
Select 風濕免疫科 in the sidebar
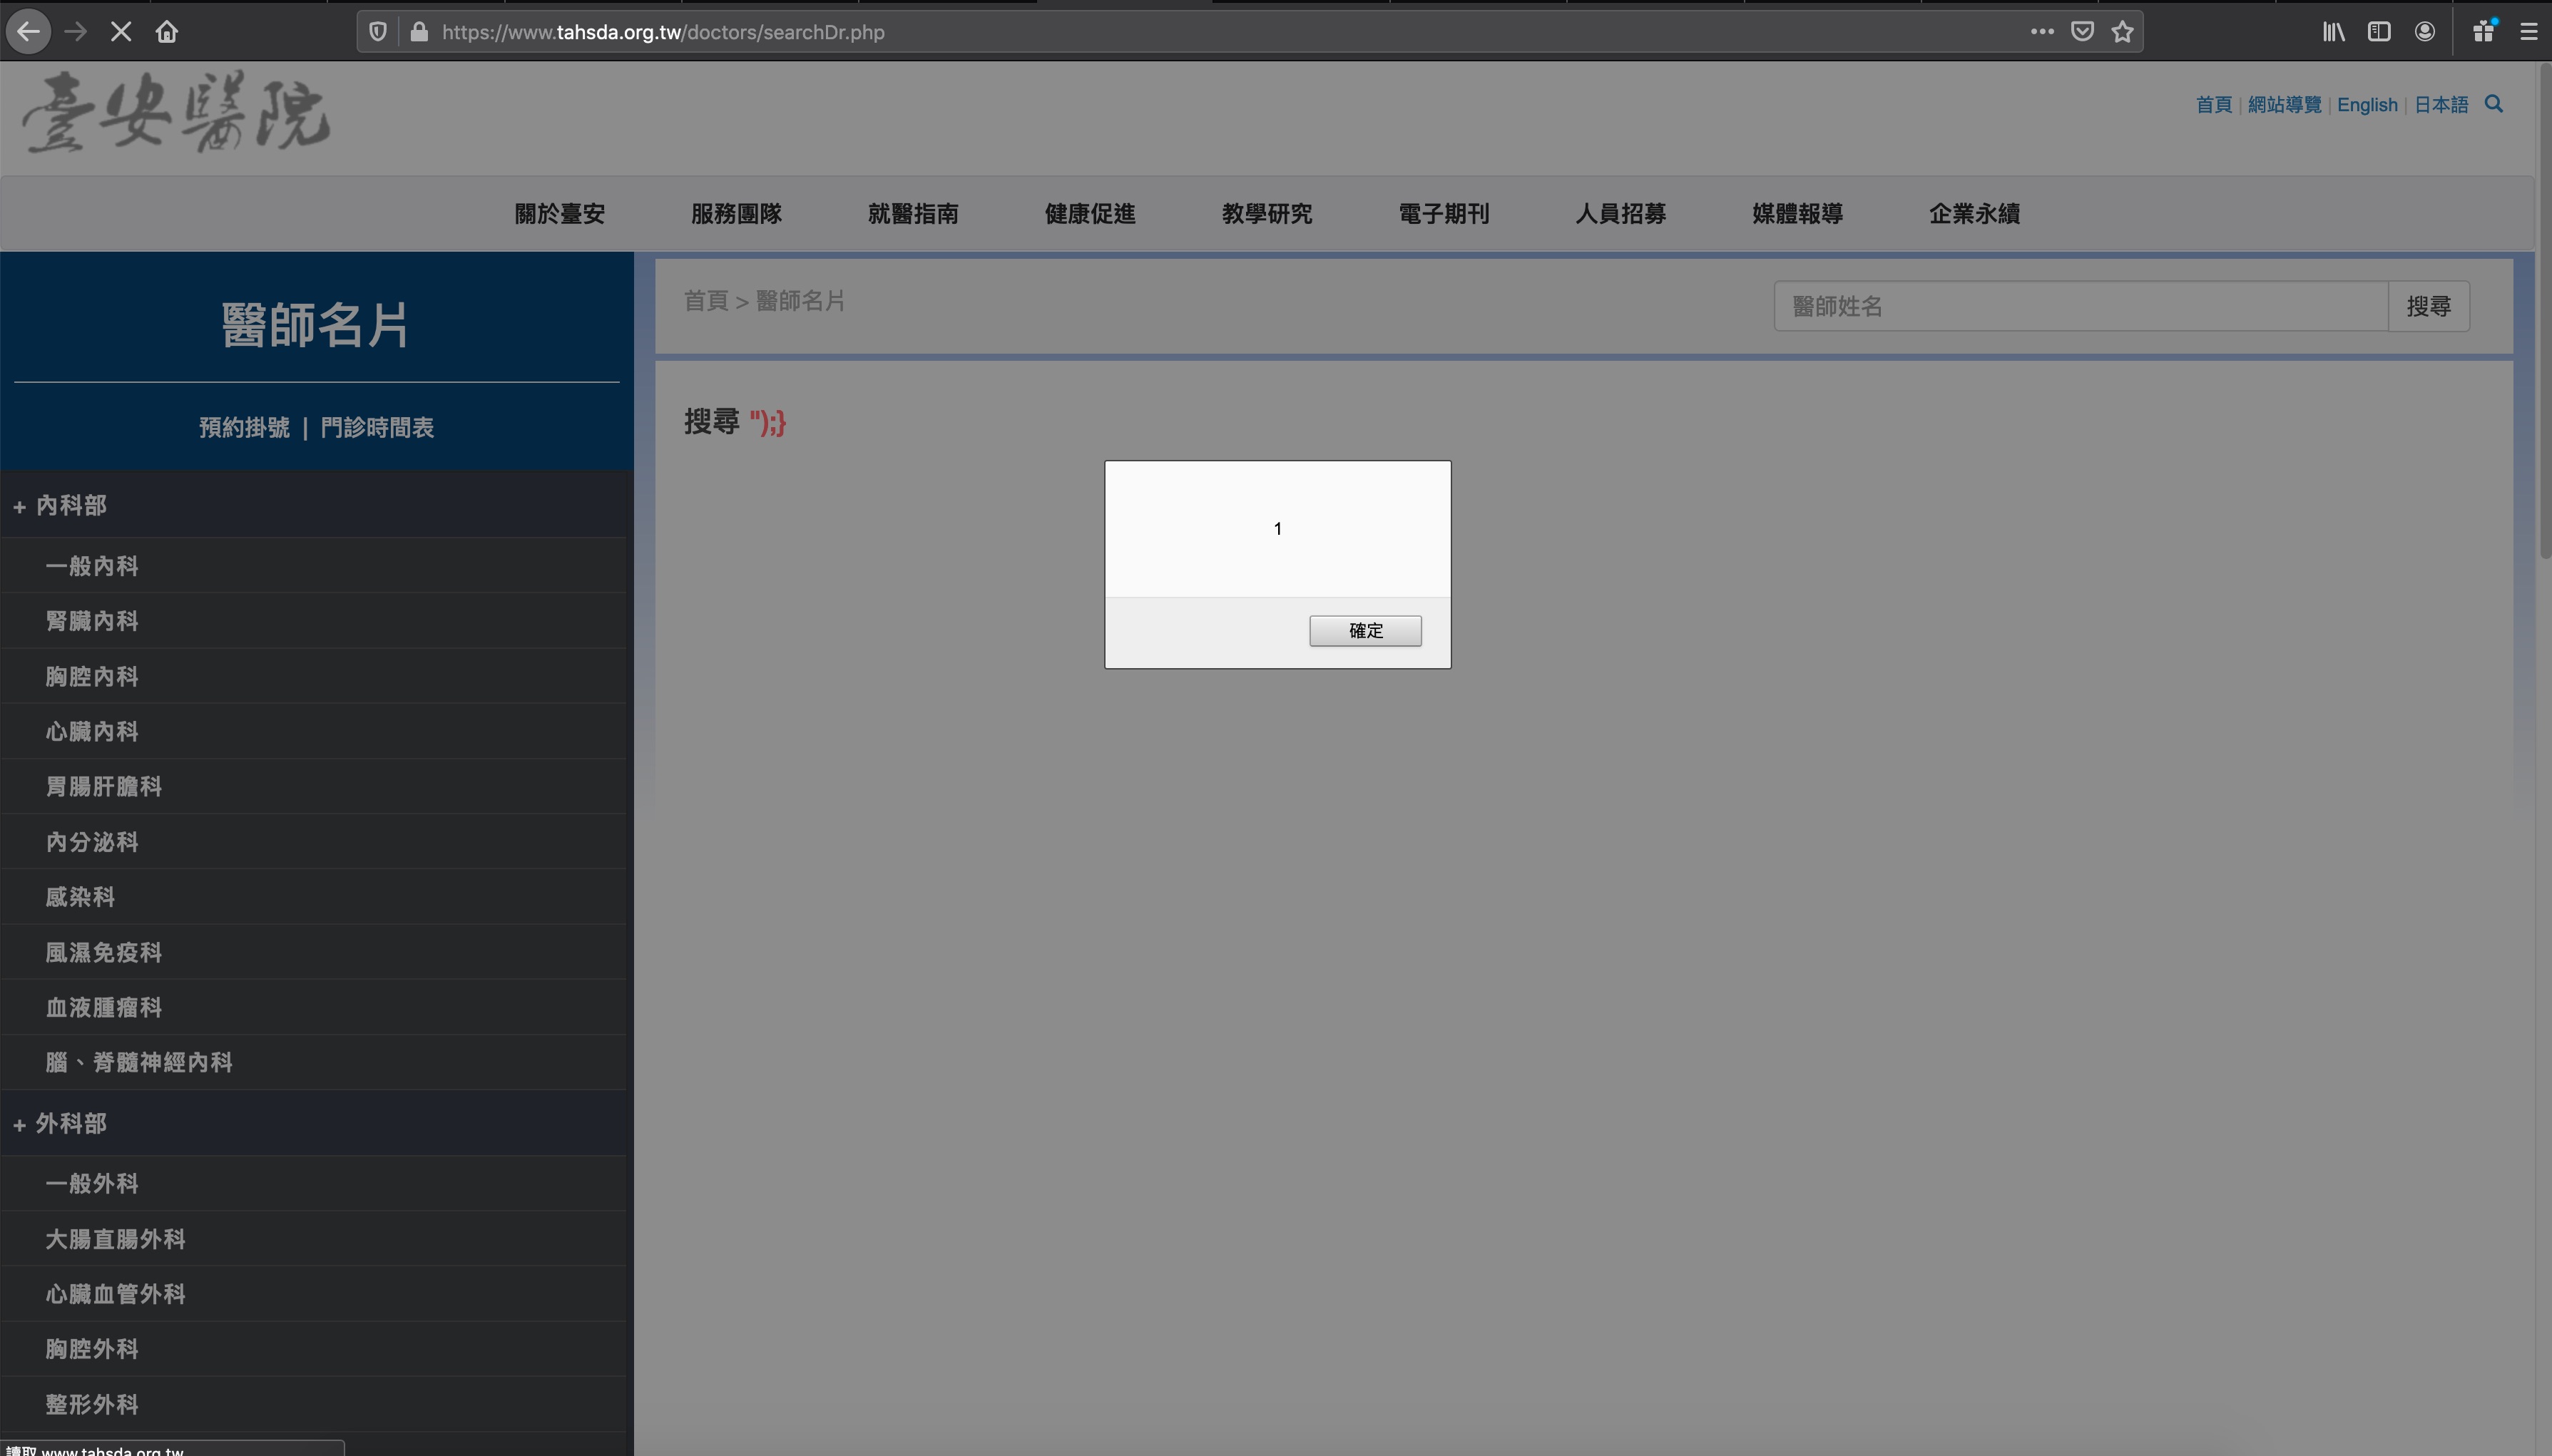(x=104, y=953)
